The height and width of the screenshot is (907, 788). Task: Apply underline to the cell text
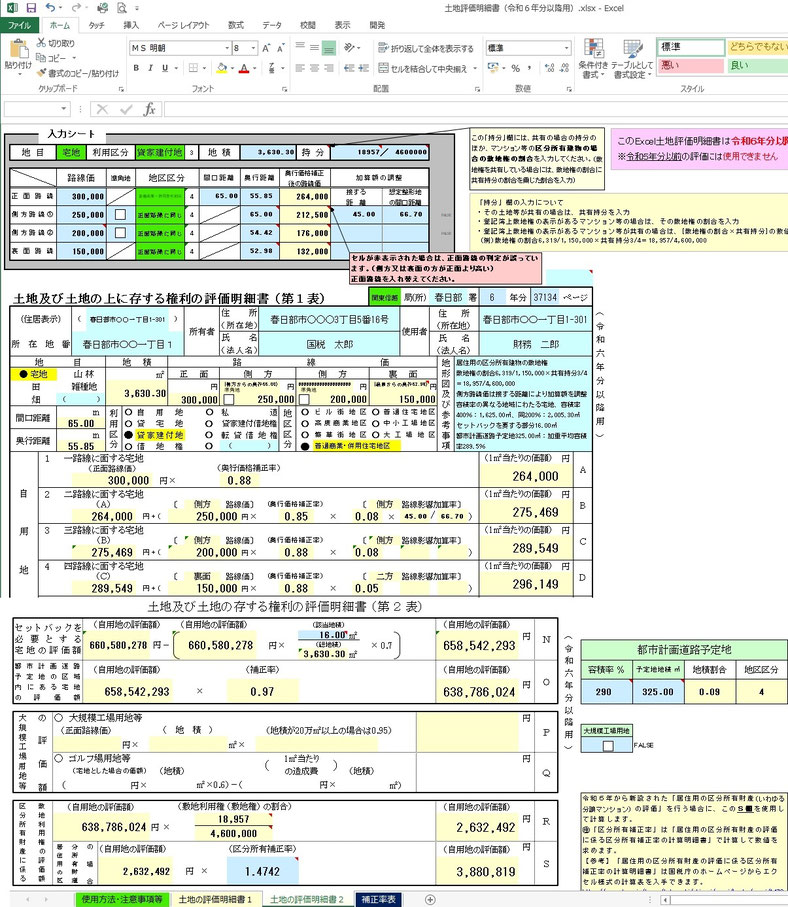[165, 68]
